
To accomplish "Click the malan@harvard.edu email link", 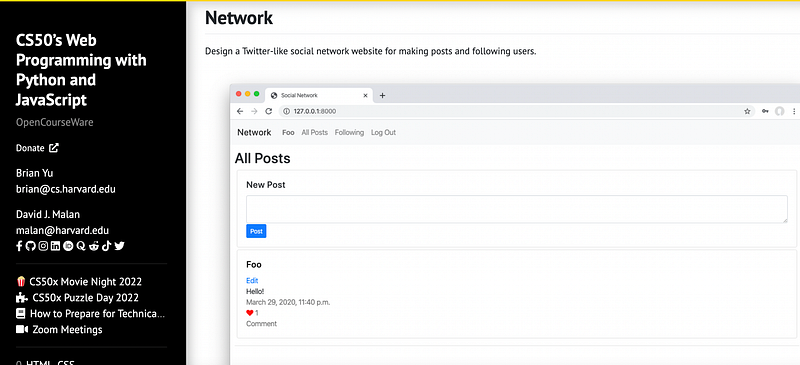I will (62, 230).
